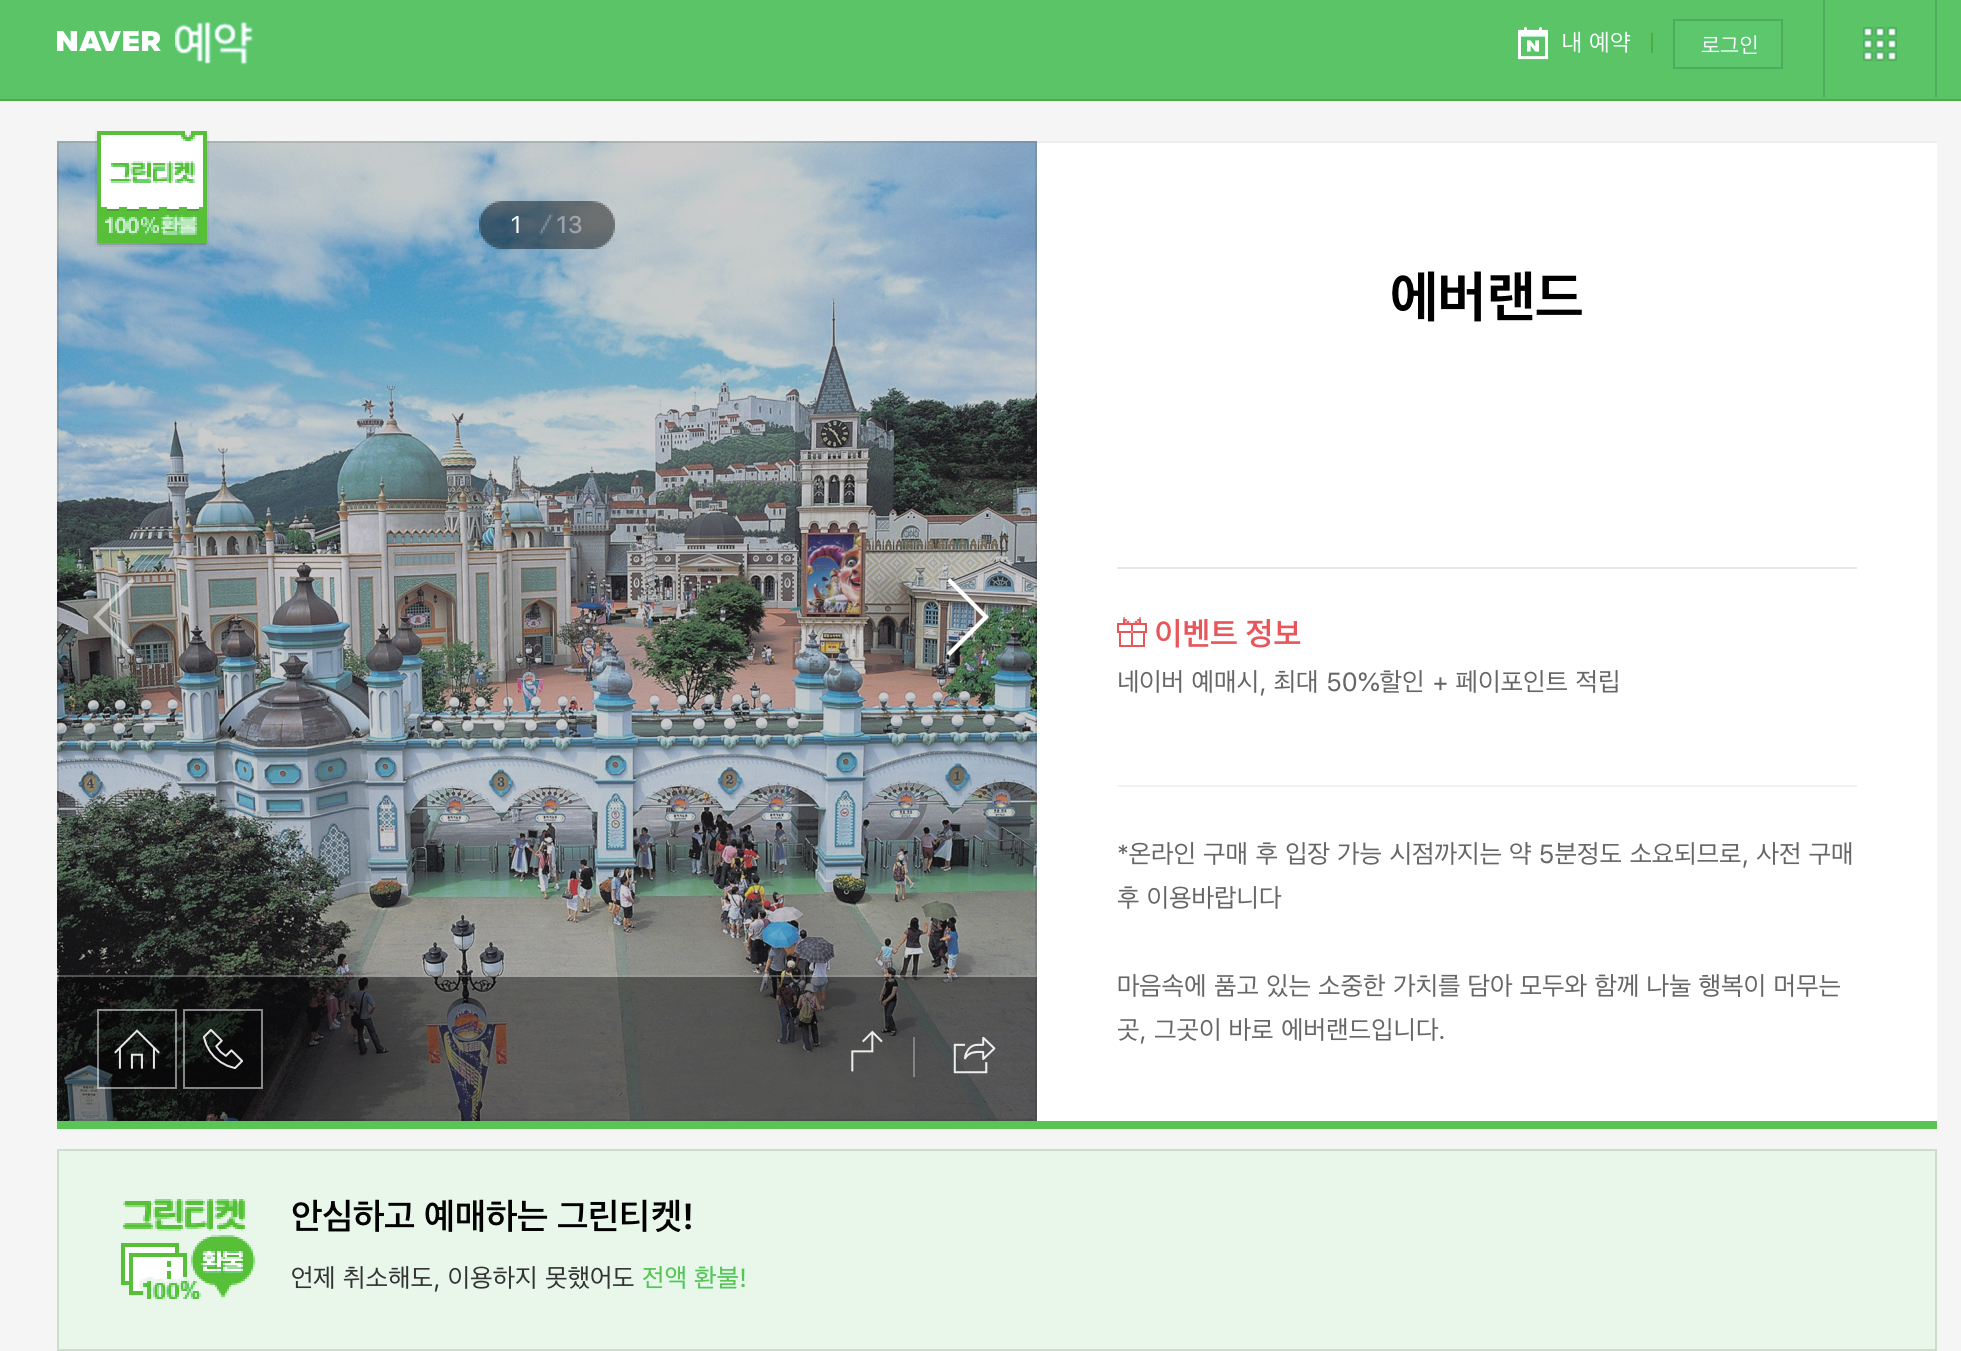Open the nine-dot apps grid menu
1961x1351 pixels.
1879,44
